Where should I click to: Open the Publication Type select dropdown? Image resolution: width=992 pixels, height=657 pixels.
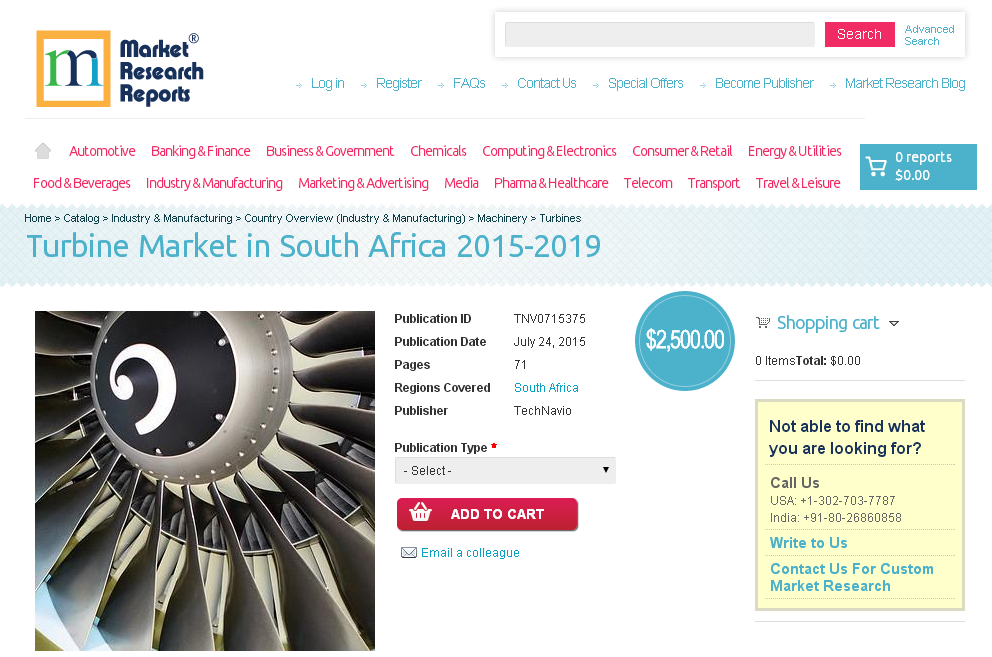[505, 469]
